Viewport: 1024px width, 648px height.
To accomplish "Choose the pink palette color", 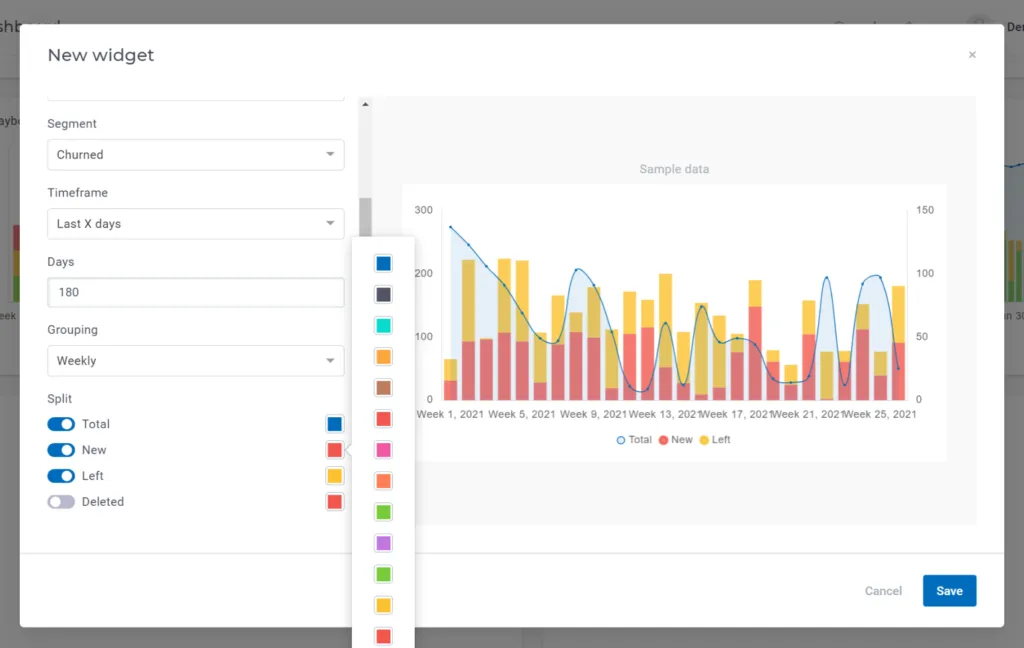I will coord(383,450).
